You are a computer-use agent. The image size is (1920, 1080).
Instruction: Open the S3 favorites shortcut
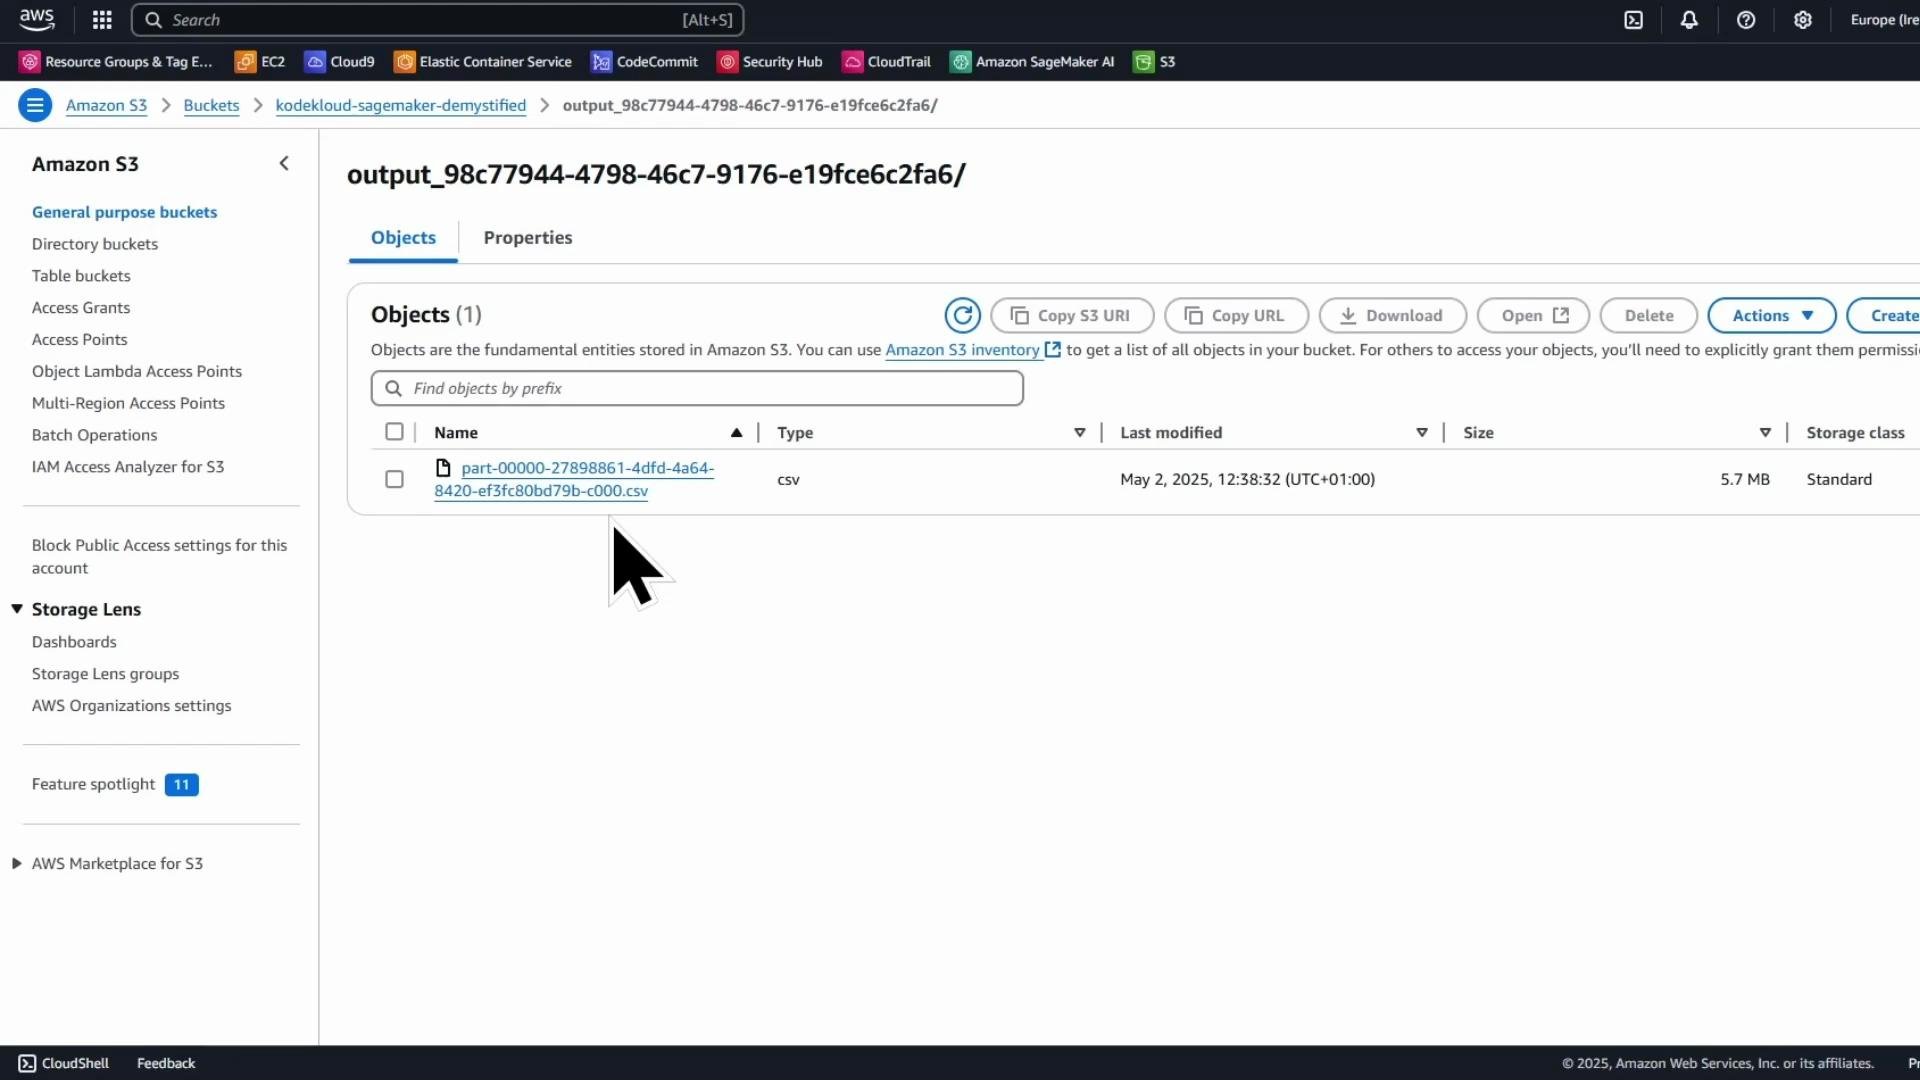point(1154,62)
